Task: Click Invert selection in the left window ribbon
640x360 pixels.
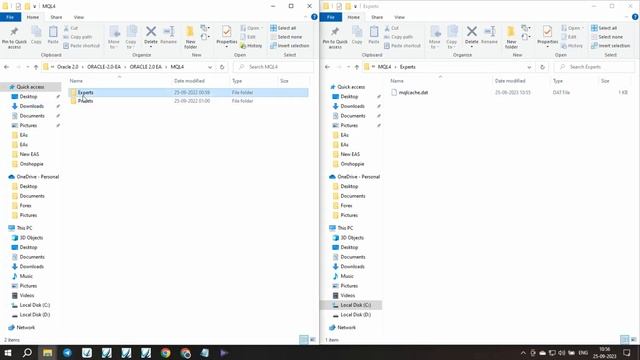Action: point(289,46)
